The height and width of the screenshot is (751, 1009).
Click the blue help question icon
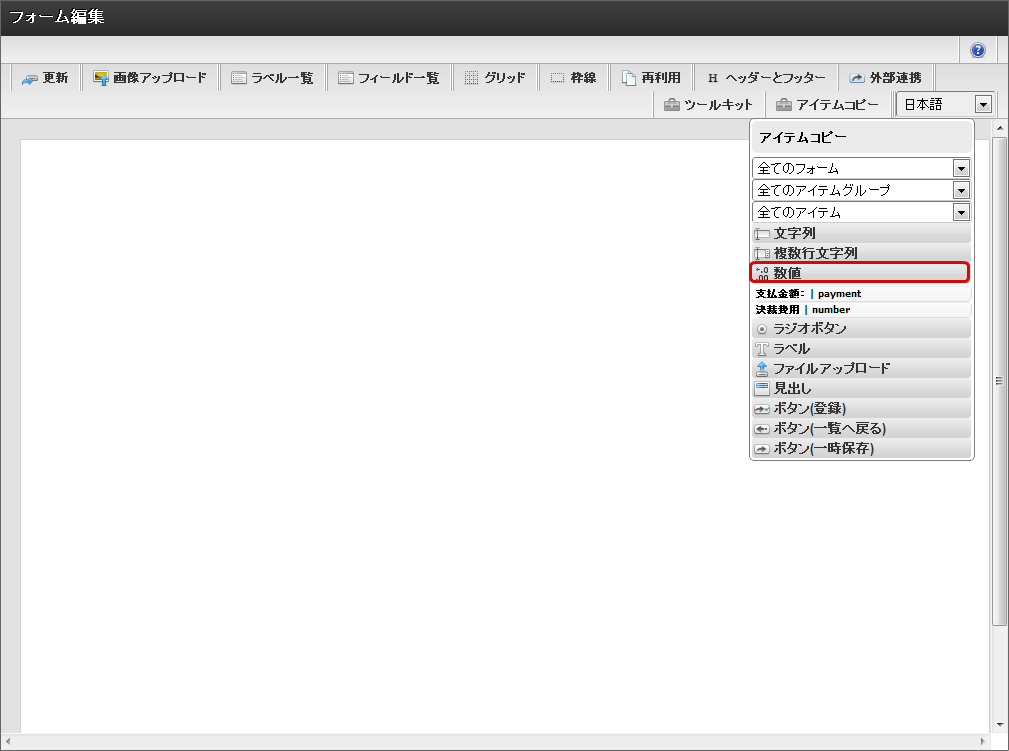pyautogui.click(x=977, y=50)
